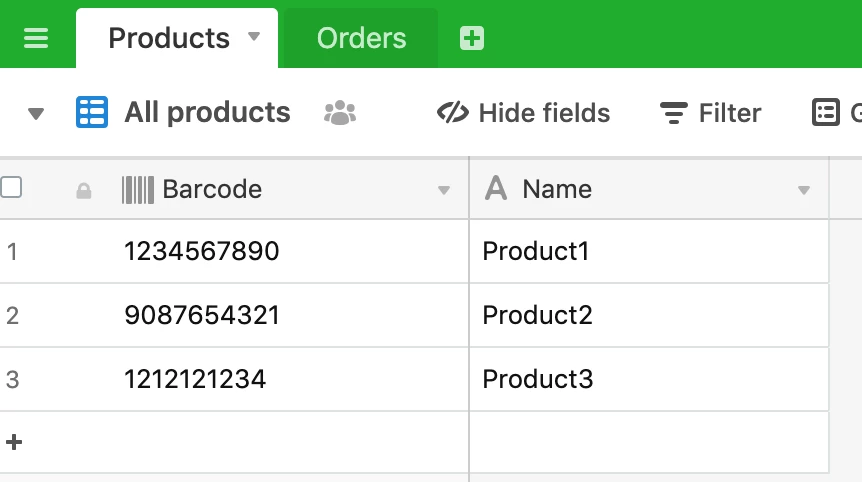Open the Name column dropdown arrow
Screen dimensions: 862x482
804,191
